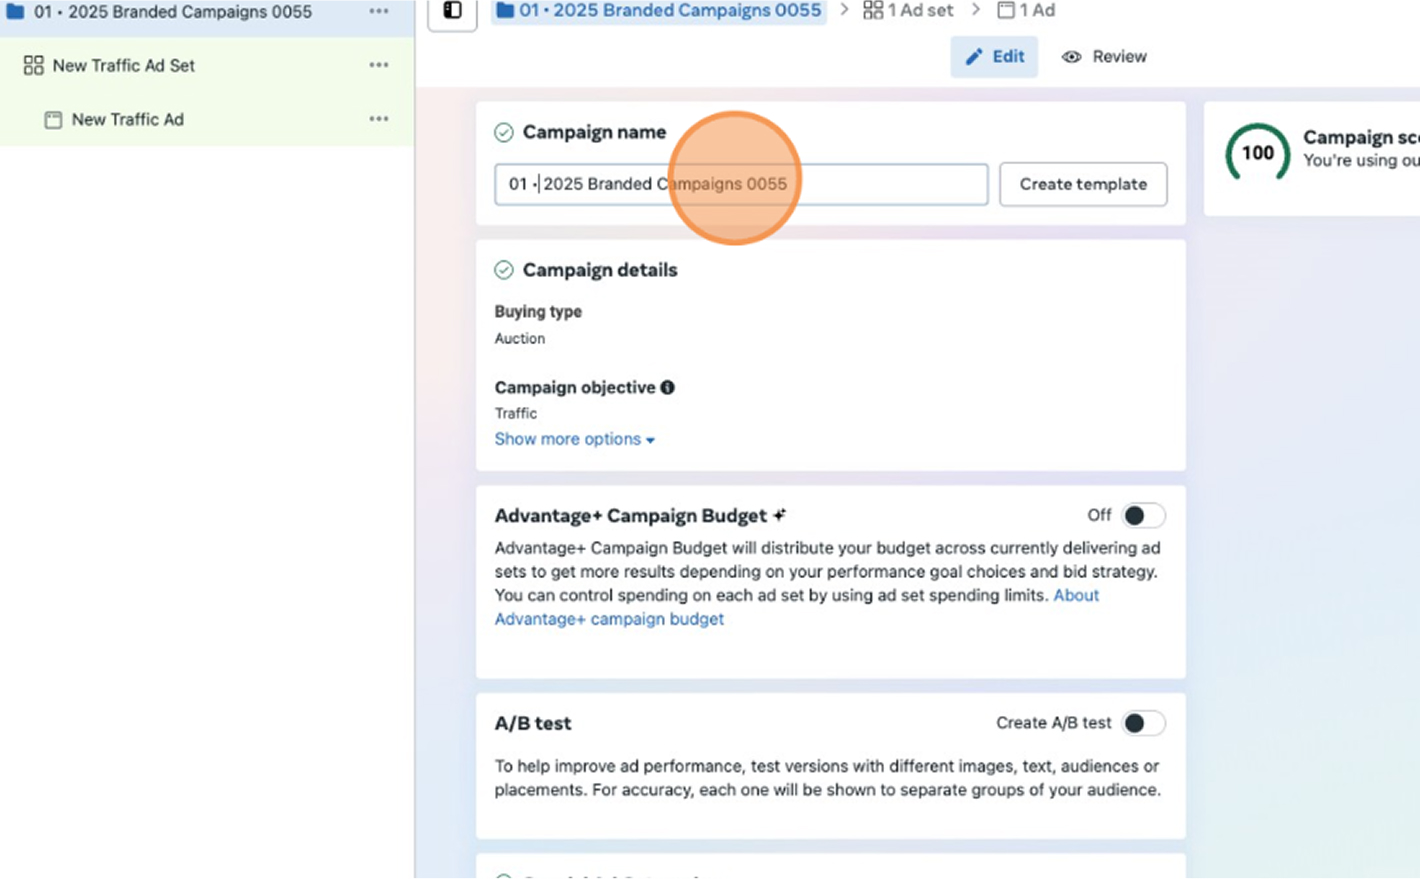Click the Advantage+ sparkle icon
The height and width of the screenshot is (879, 1420).
click(x=779, y=515)
